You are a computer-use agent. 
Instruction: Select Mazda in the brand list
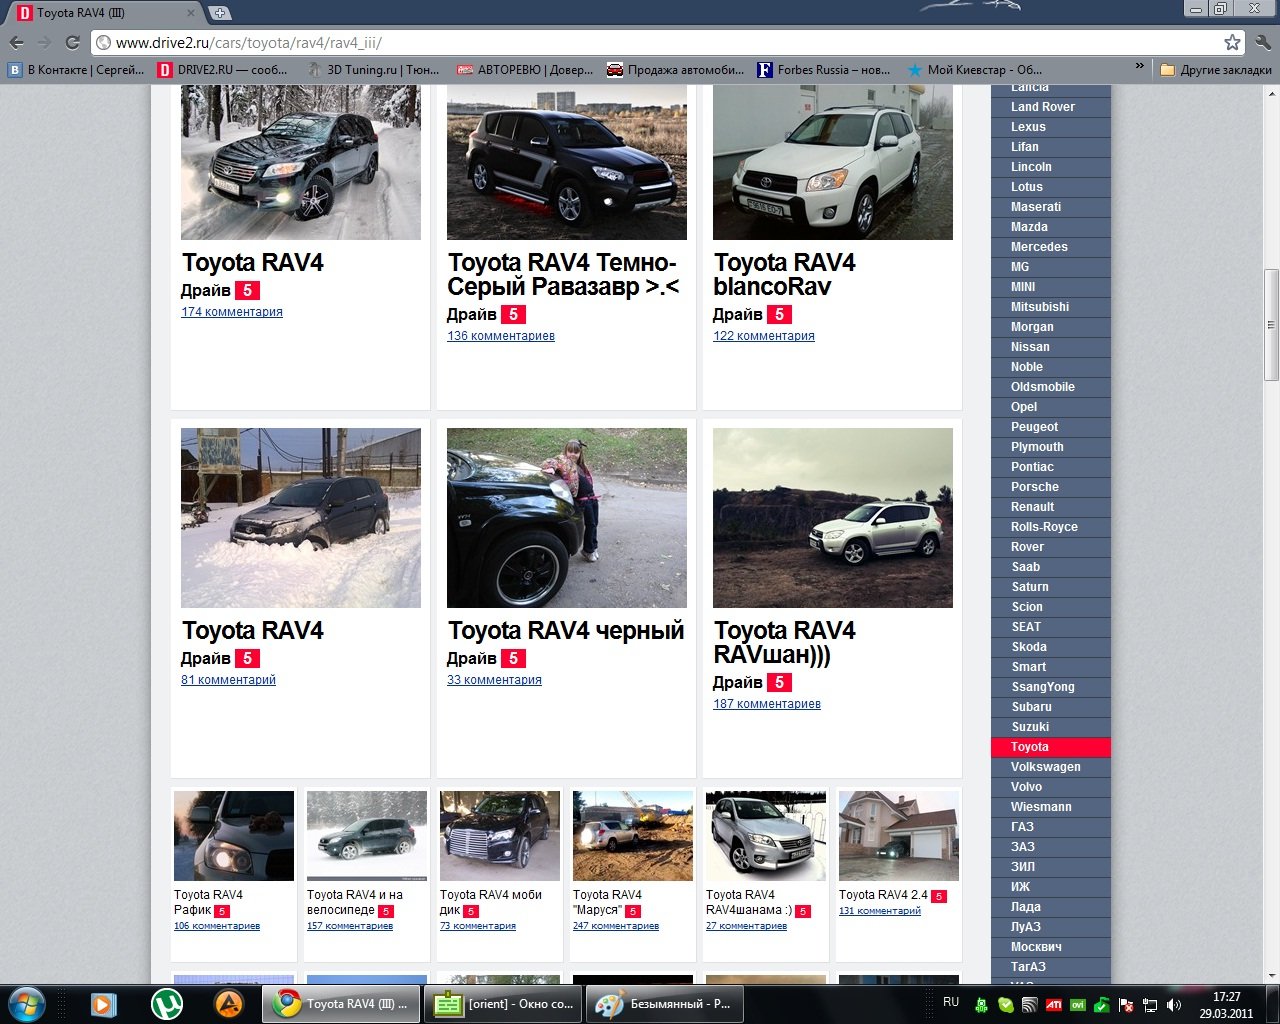pos(1051,227)
